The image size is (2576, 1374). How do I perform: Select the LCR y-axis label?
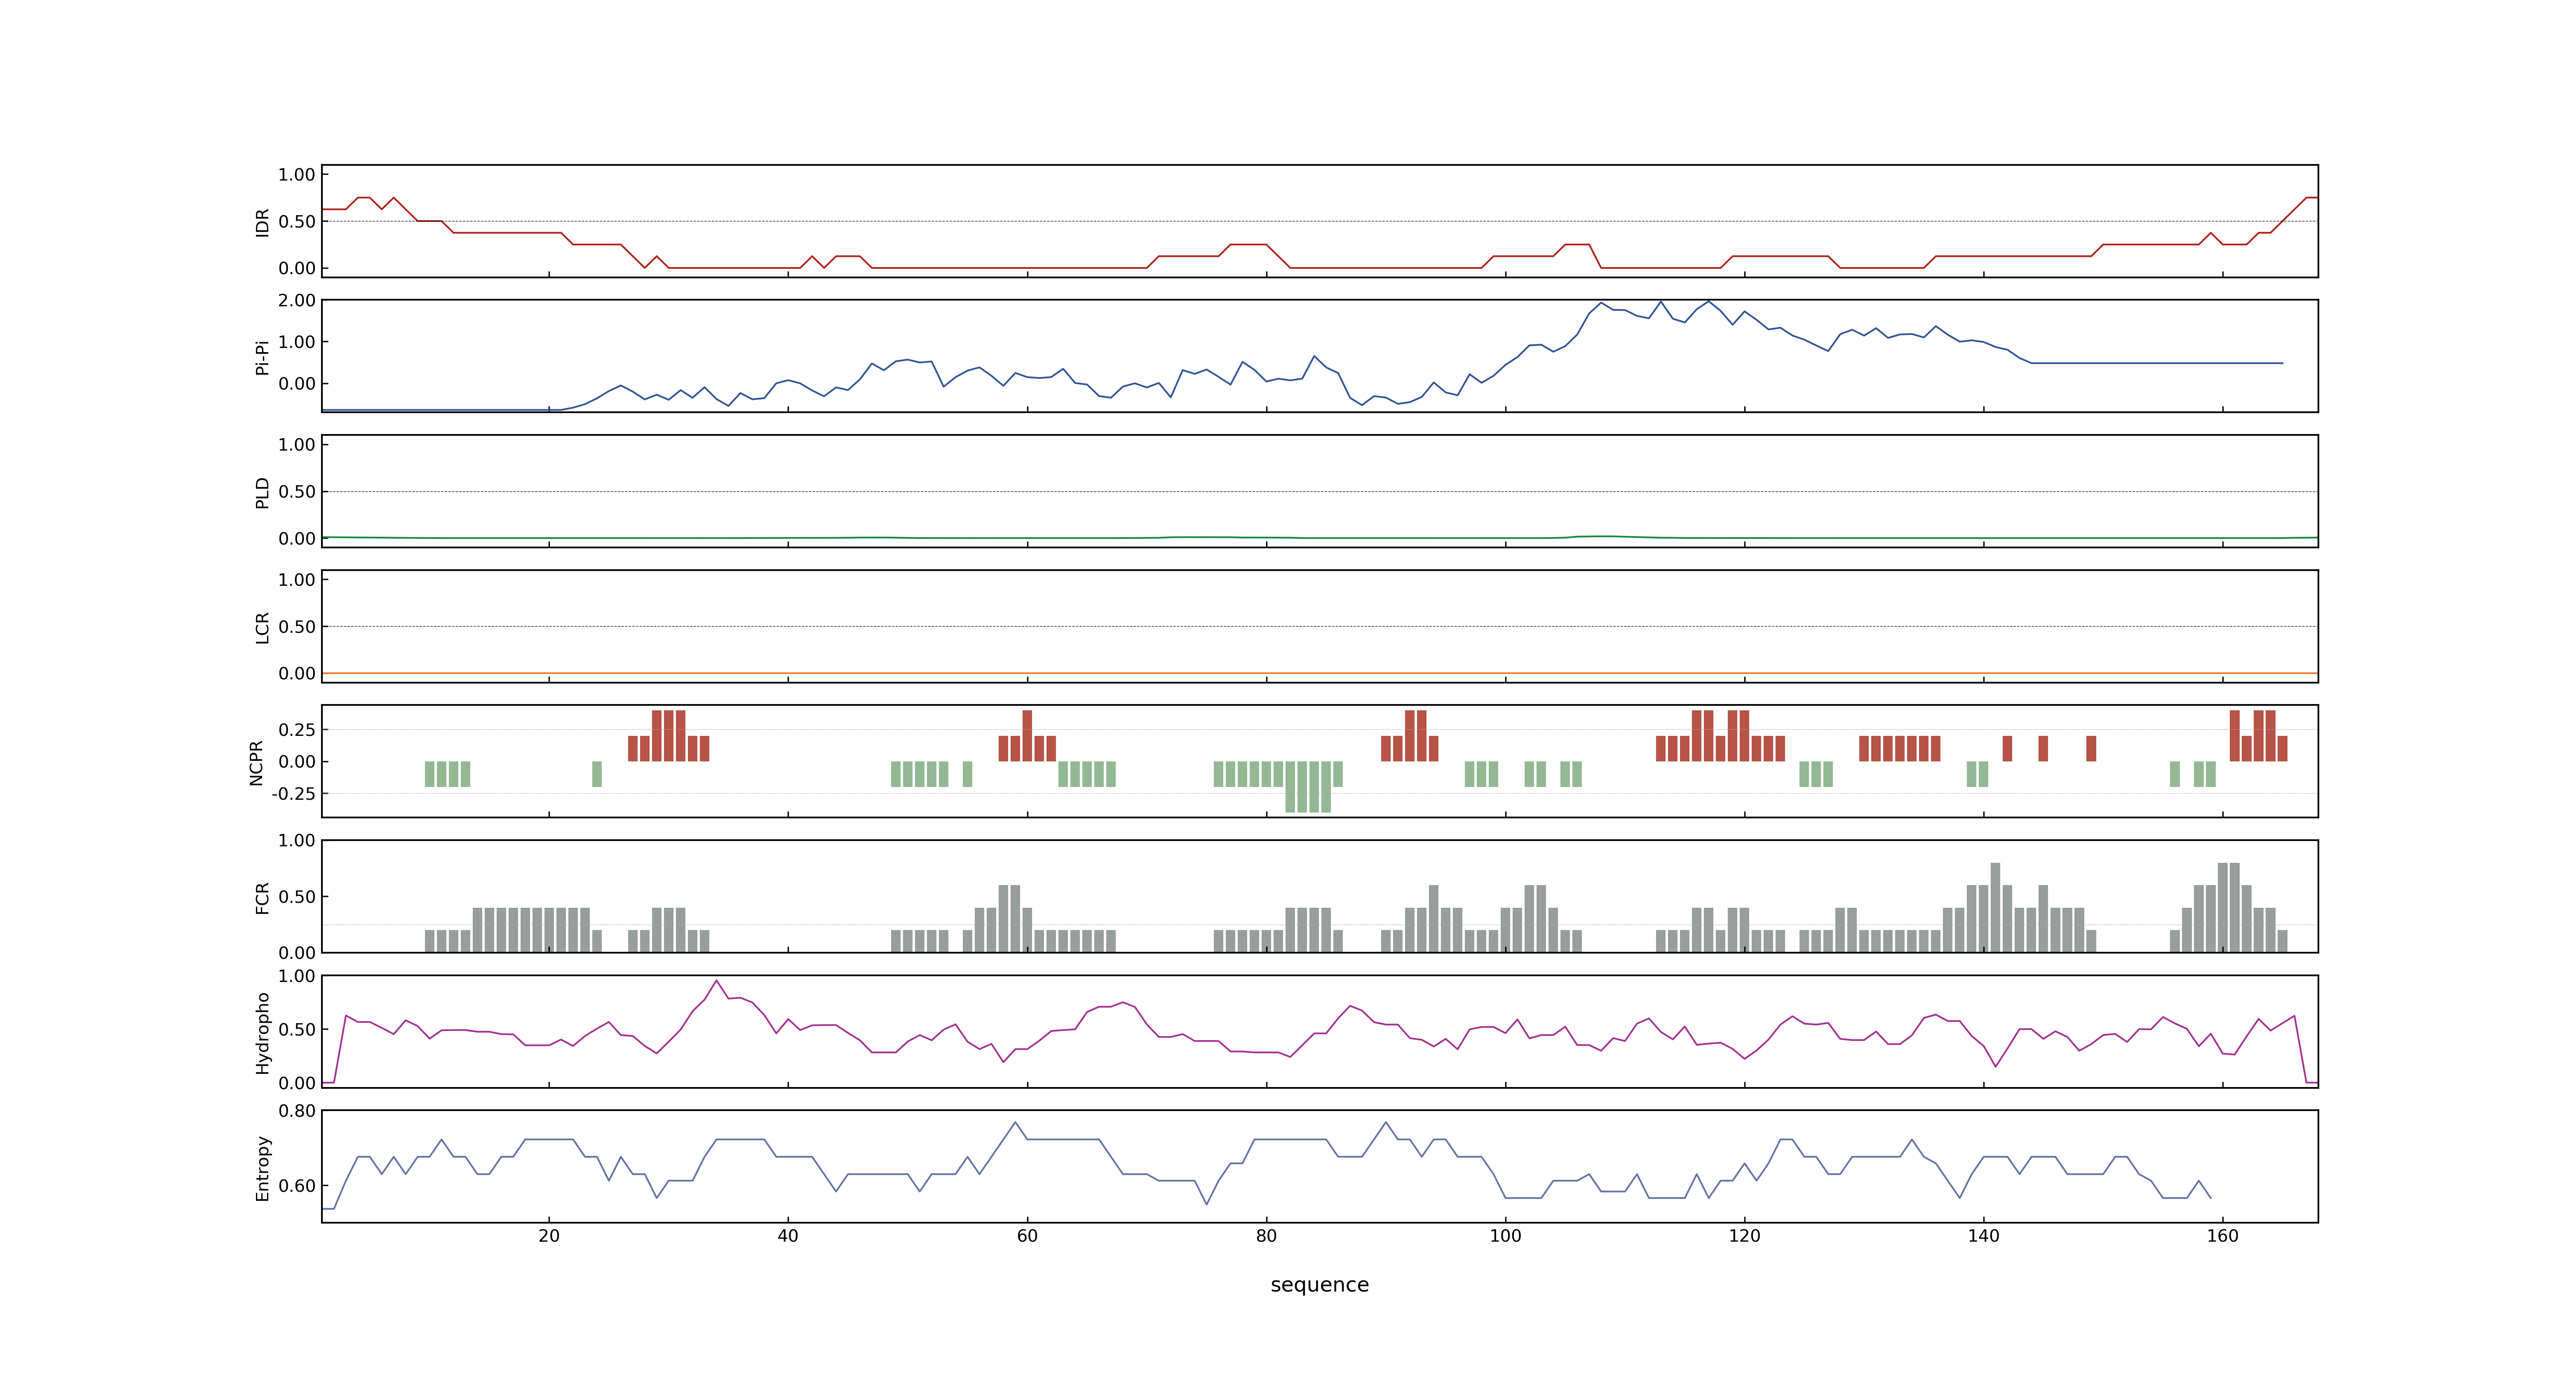262,627
